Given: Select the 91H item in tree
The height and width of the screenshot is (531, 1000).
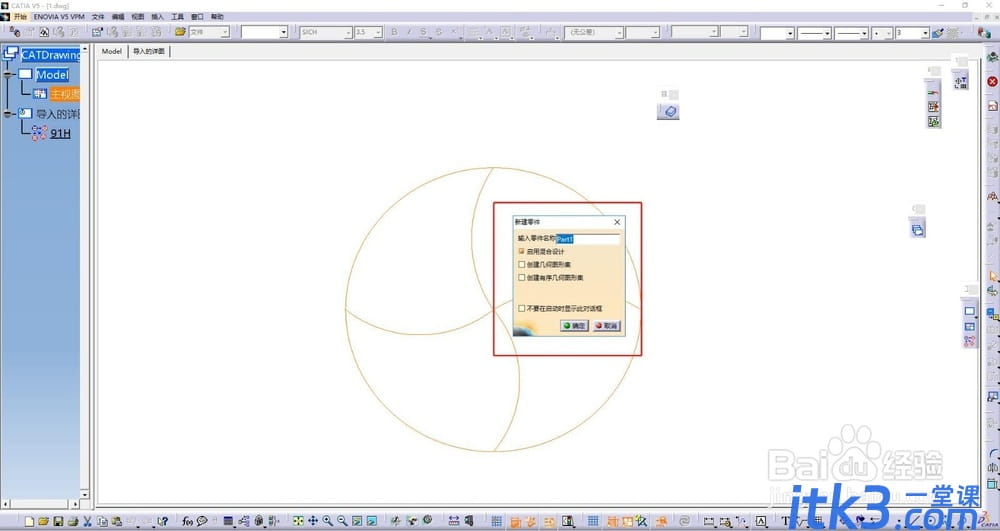Looking at the screenshot, I should pos(60,133).
